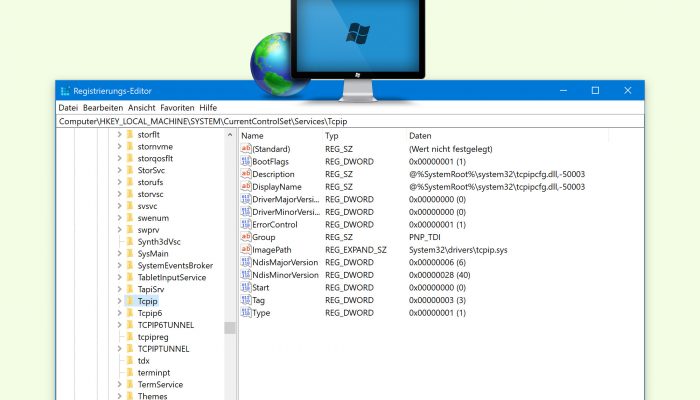This screenshot has height=400, width=700.
Task: Click the DriverMajorVersi... DWORD icon
Action: pyautogui.click(x=246, y=199)
